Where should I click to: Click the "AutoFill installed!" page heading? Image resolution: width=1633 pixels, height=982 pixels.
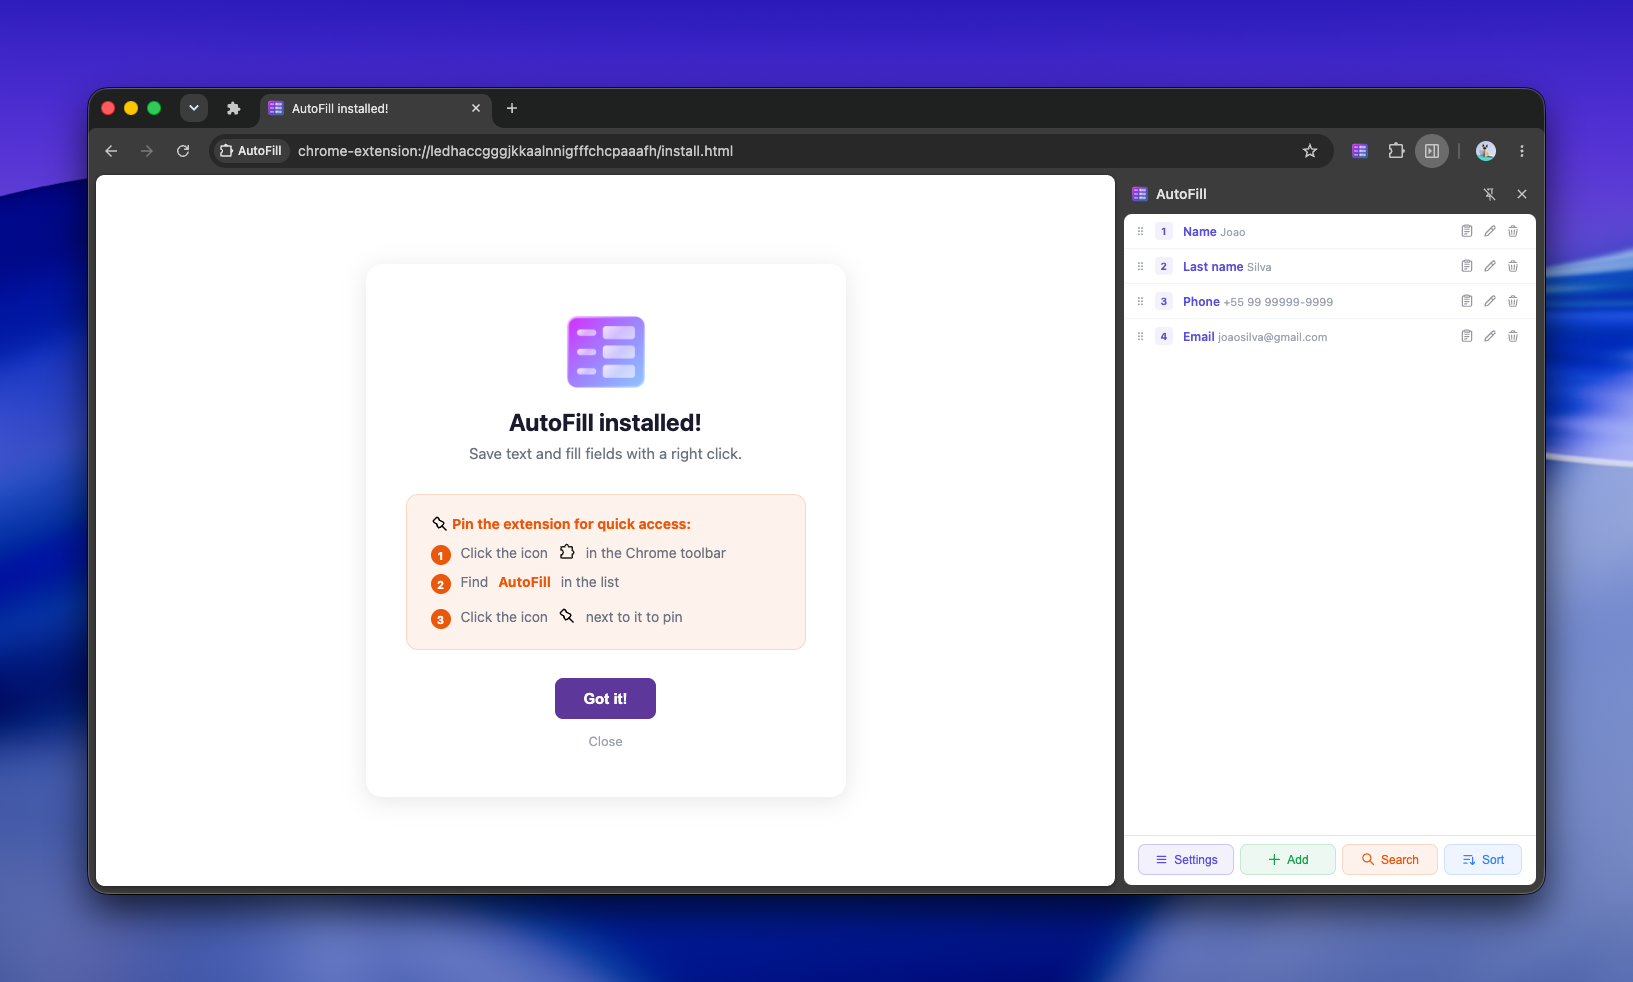click(x=606, y=423)
